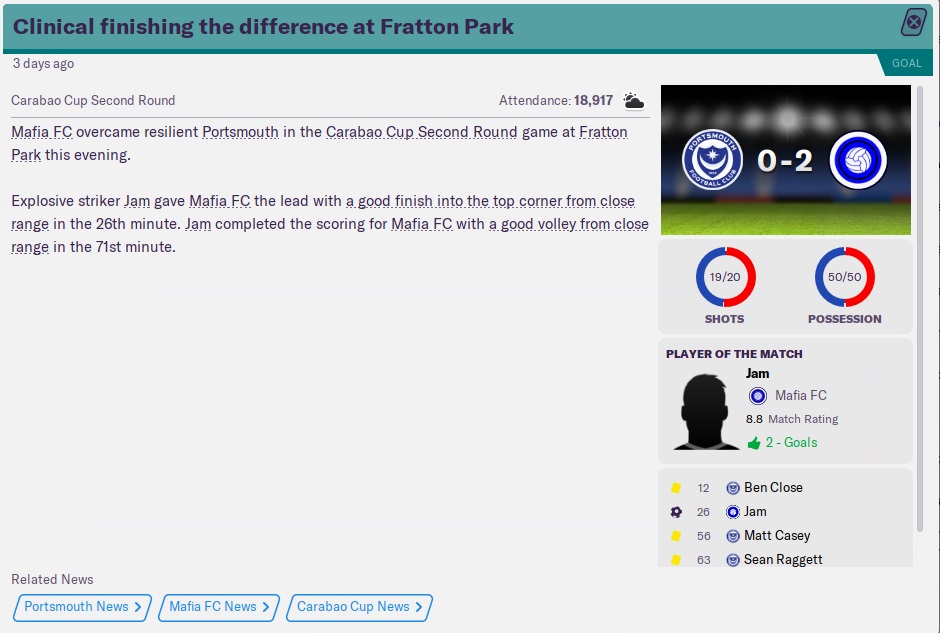Click Sean Raggett's club badge icon
The width and height of the screenshot is (940, 633).
click(x=733, y=560)
